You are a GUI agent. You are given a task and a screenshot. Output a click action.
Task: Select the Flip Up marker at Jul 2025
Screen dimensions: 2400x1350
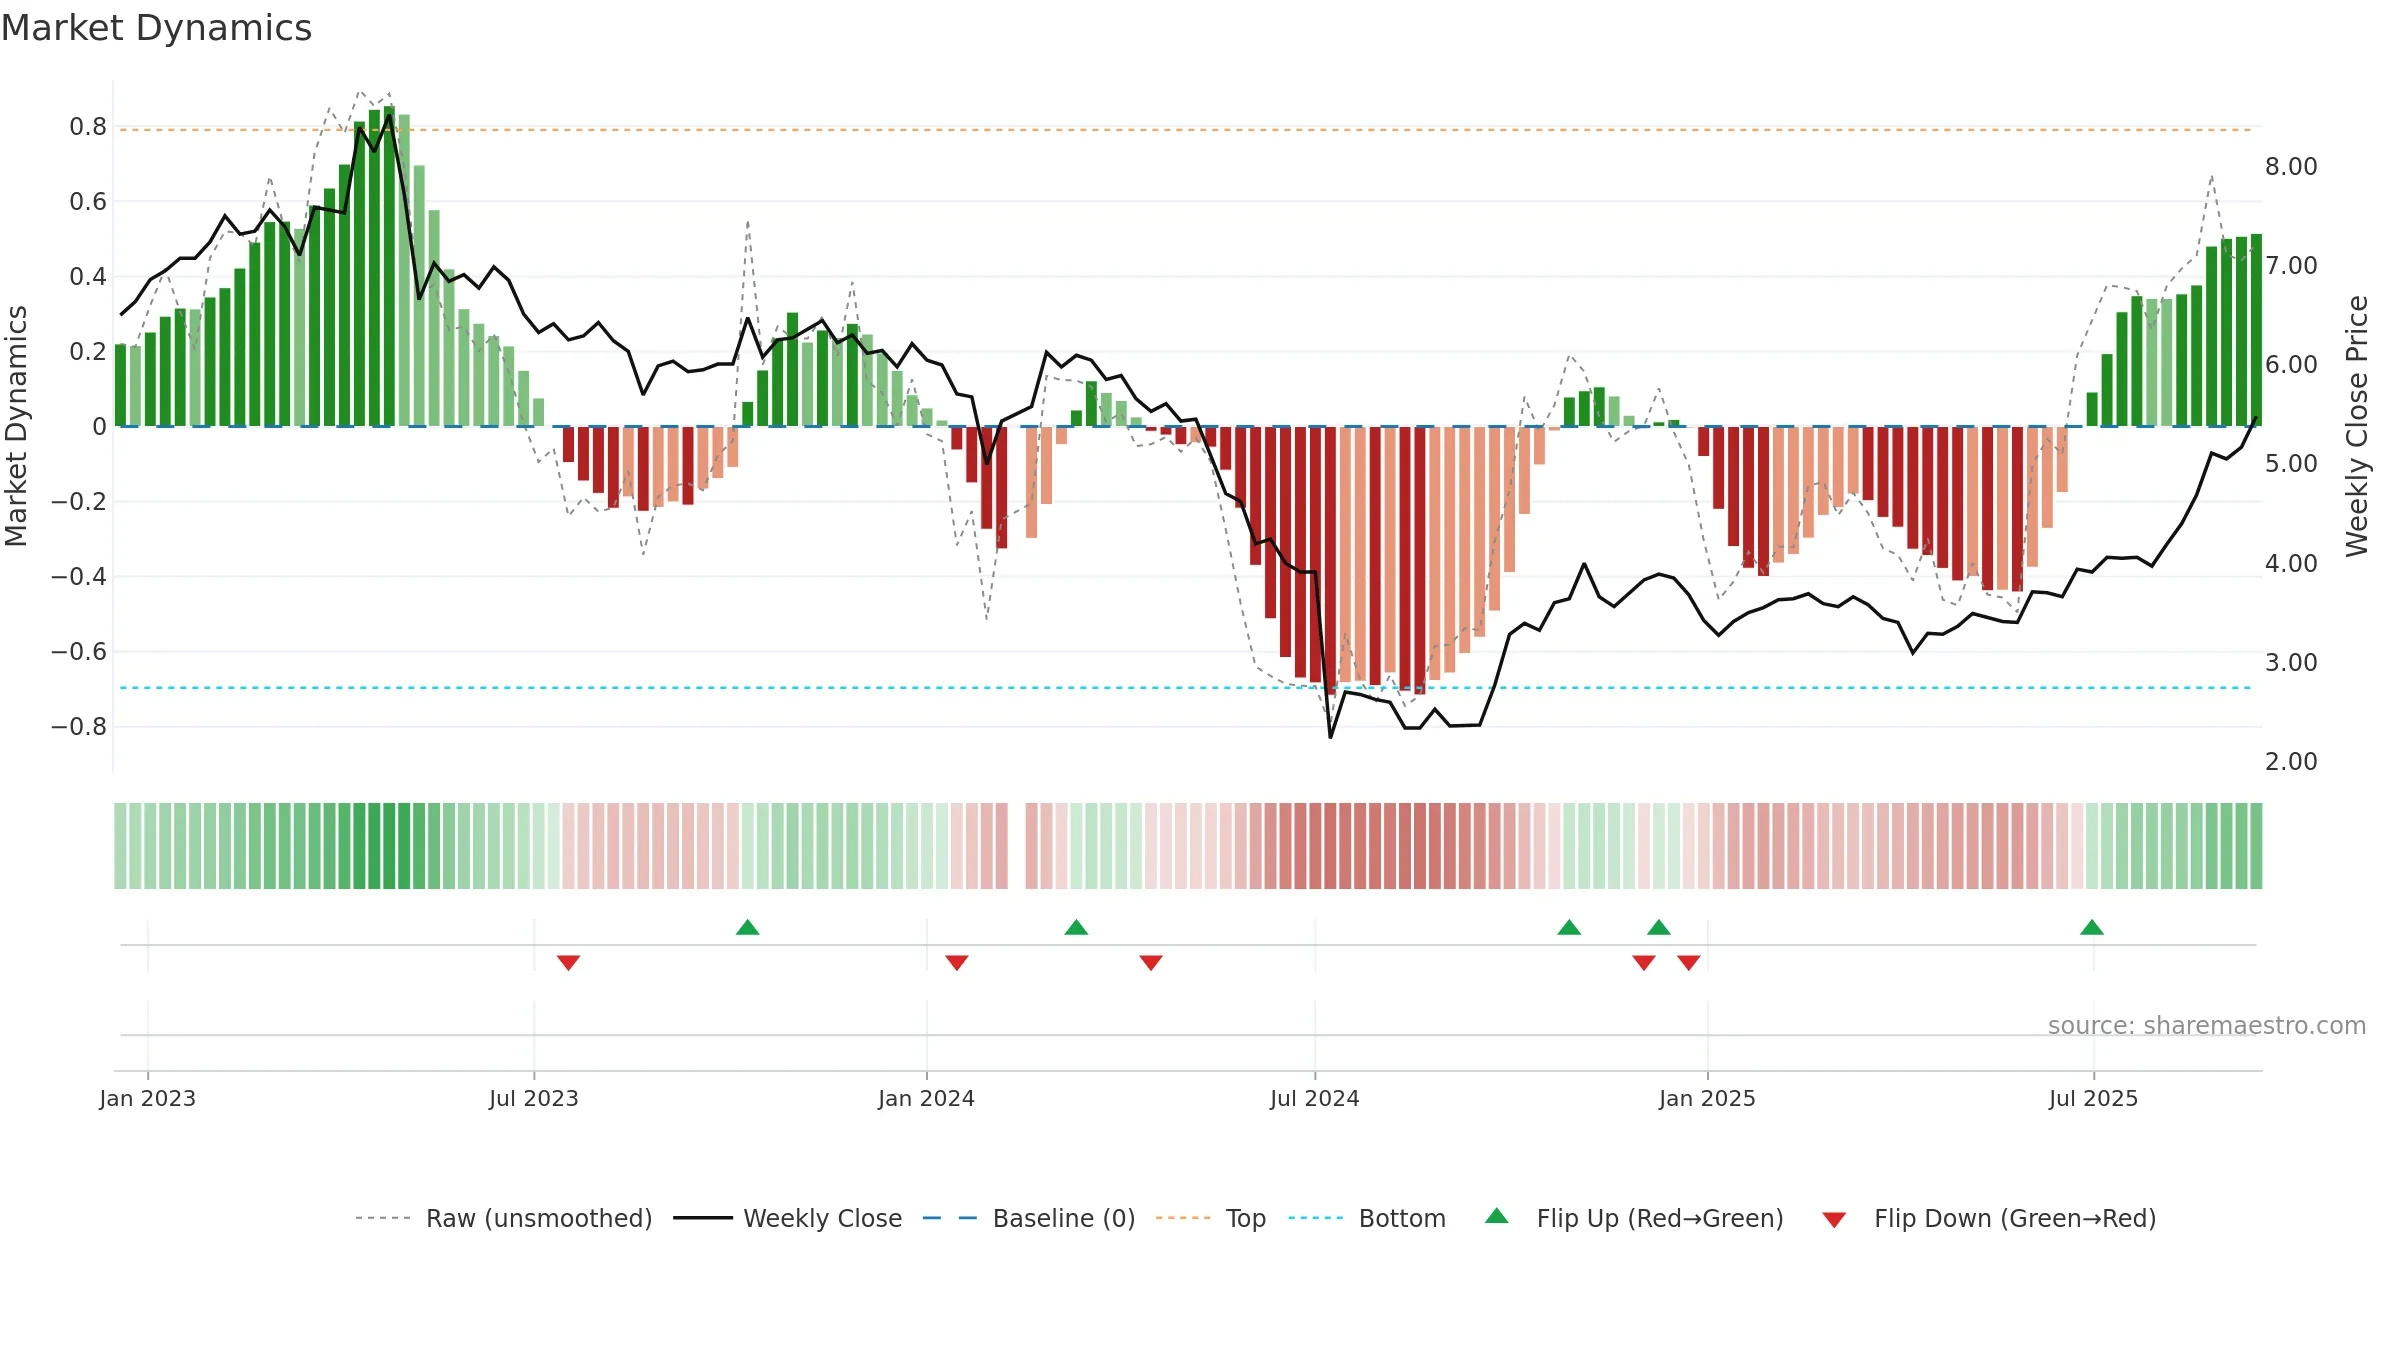click(2092, 927)
